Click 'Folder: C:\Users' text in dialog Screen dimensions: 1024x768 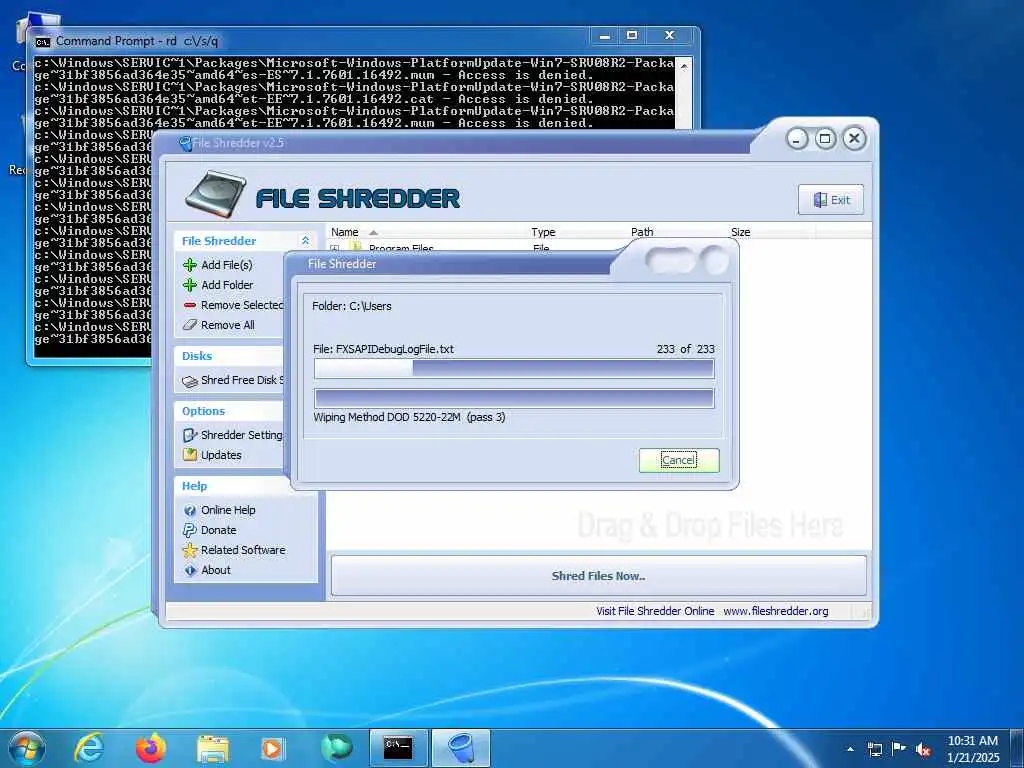click(351, 306)
